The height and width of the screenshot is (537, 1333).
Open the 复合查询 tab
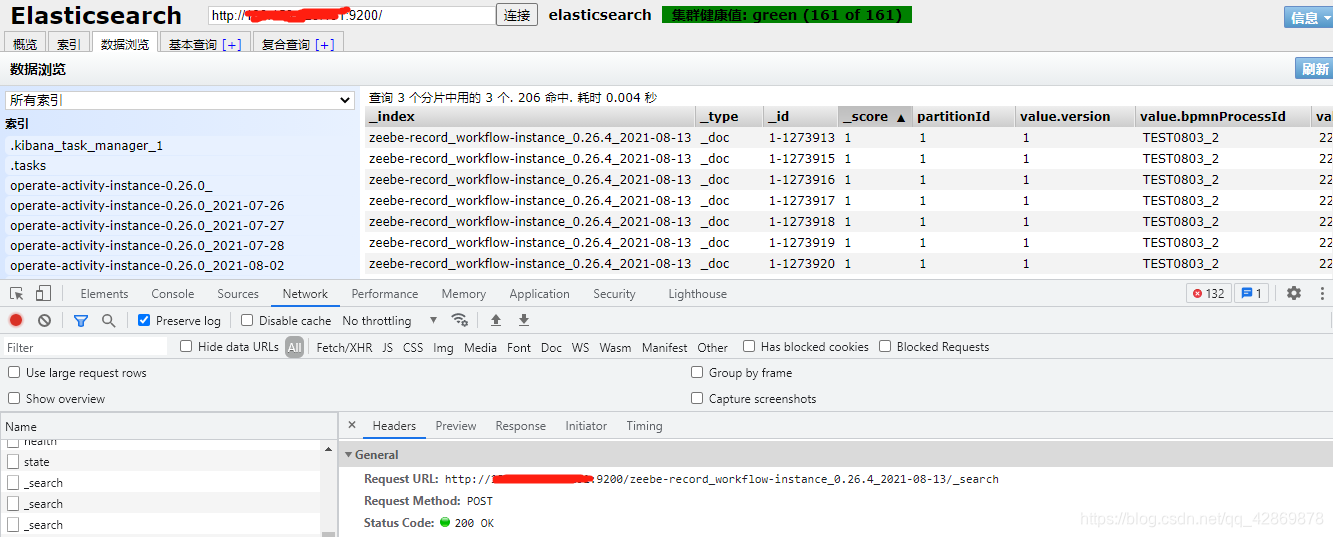click(x=298, y=44)
